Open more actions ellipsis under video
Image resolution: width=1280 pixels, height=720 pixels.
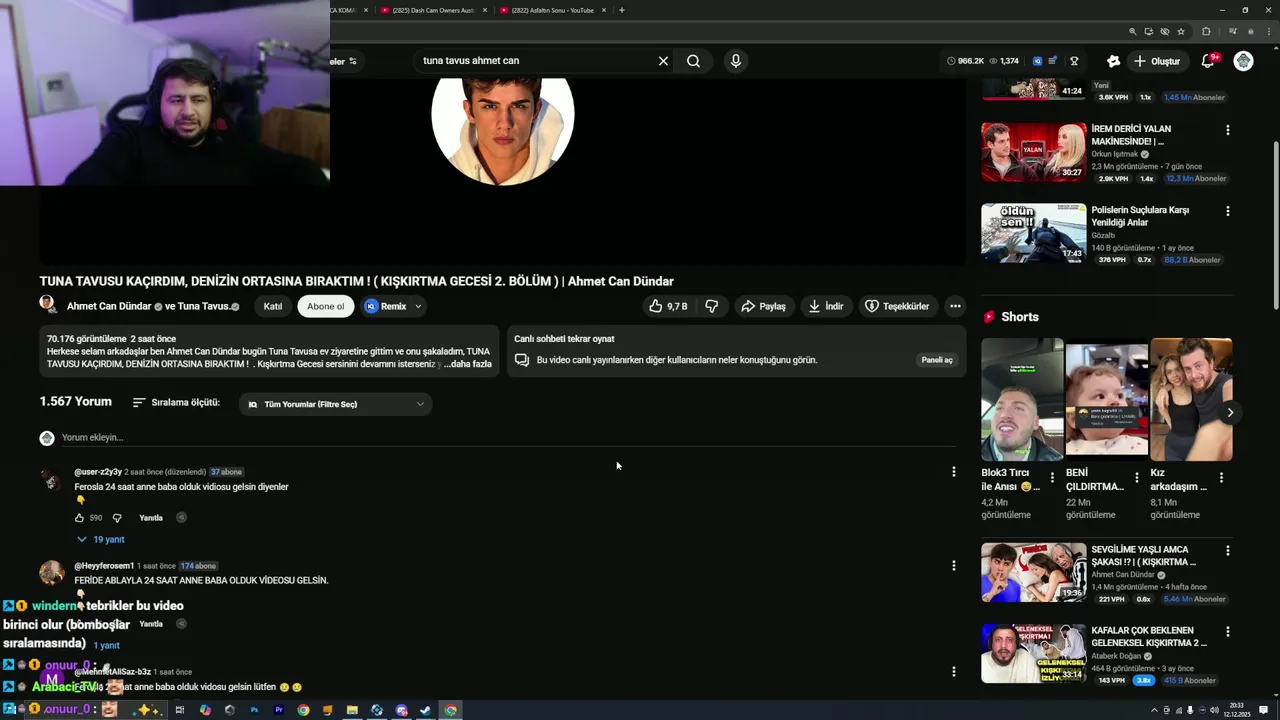pos(955,306)
